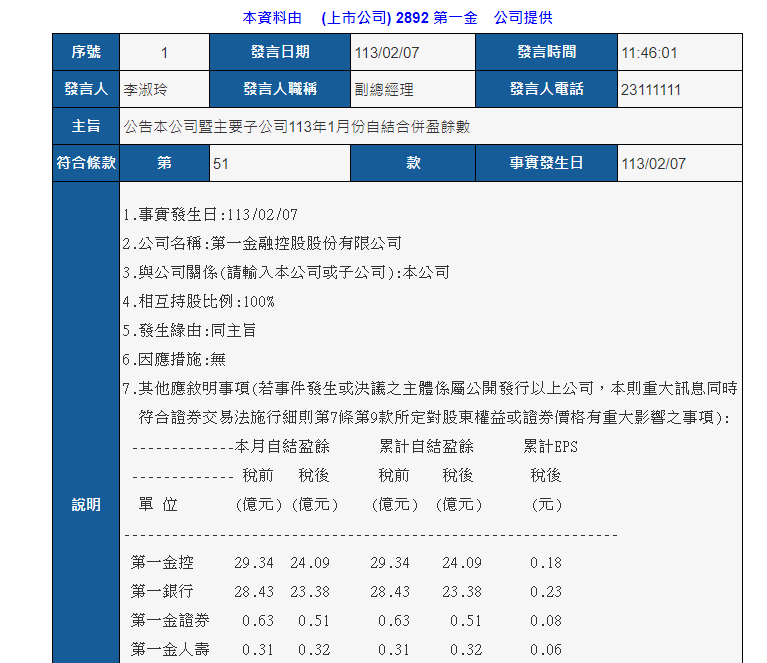
Task: Select the title value 副總經理
Action: 384,90
